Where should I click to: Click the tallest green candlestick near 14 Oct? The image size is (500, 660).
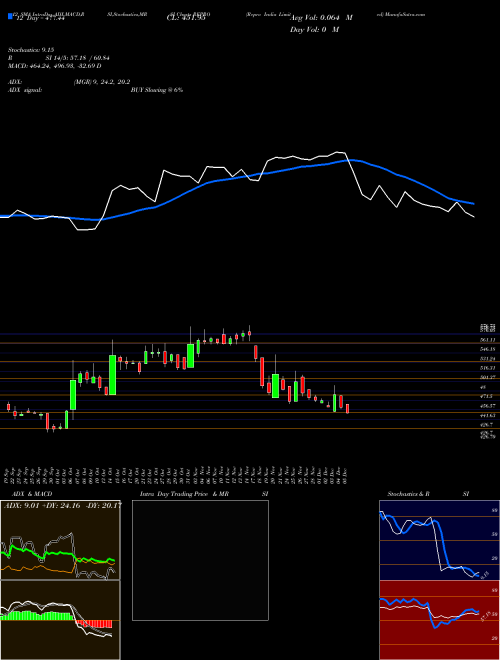click(x=112, y=375)
